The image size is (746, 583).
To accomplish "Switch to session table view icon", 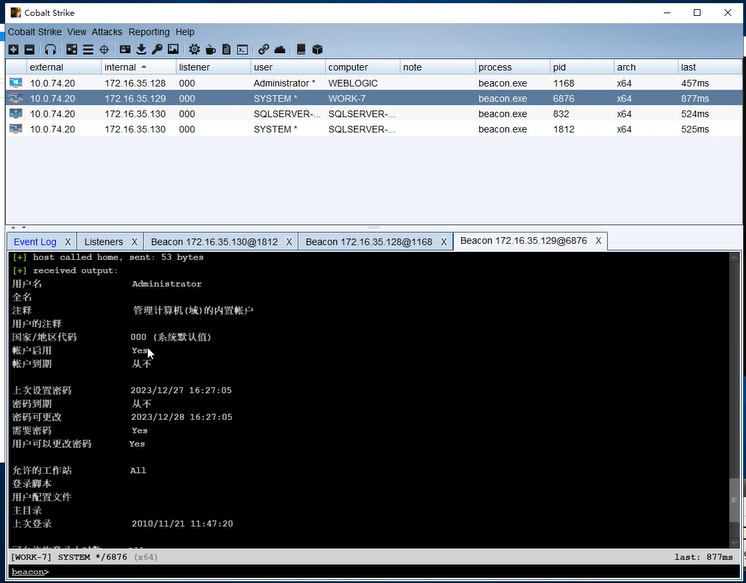I will (x=88, y=49).
